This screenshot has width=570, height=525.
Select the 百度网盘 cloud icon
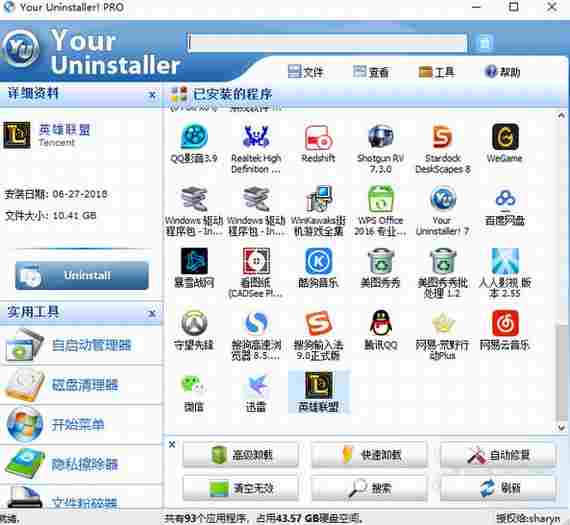coord(505,199)
